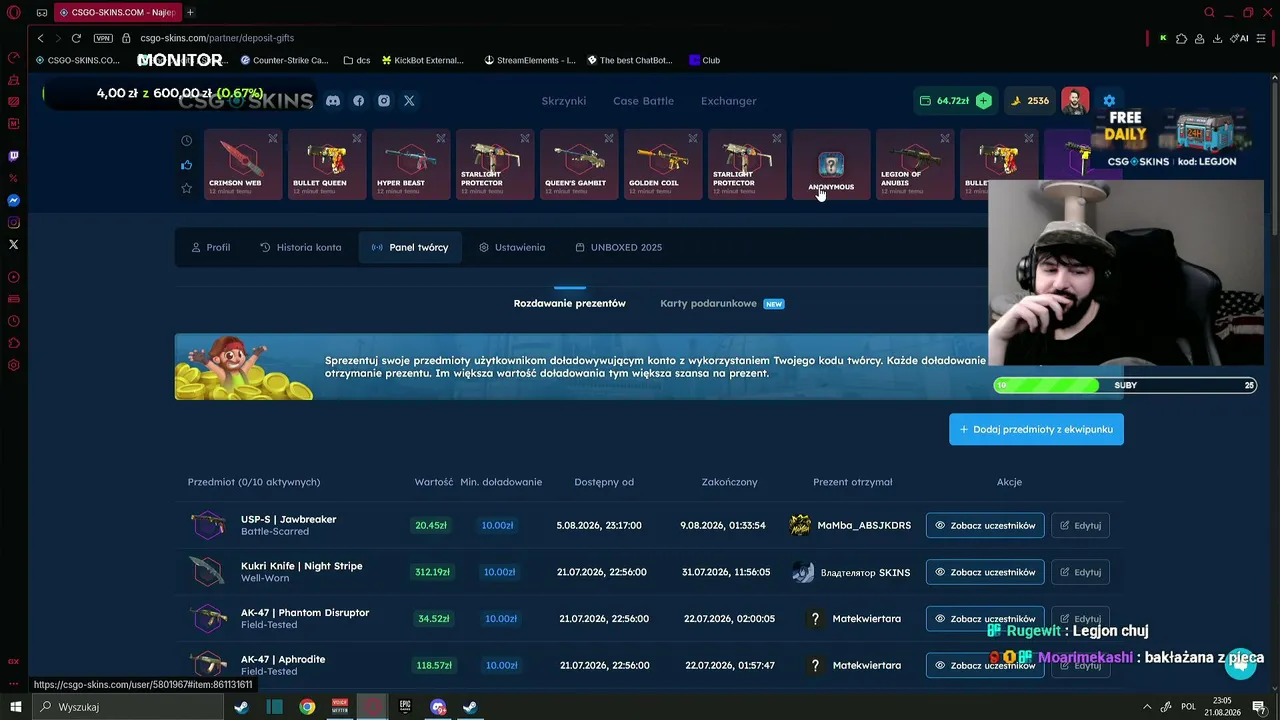Screen dimensions: 1280x720
Task: Open Instagram in Opera sidebar
Action: point(14,222)
